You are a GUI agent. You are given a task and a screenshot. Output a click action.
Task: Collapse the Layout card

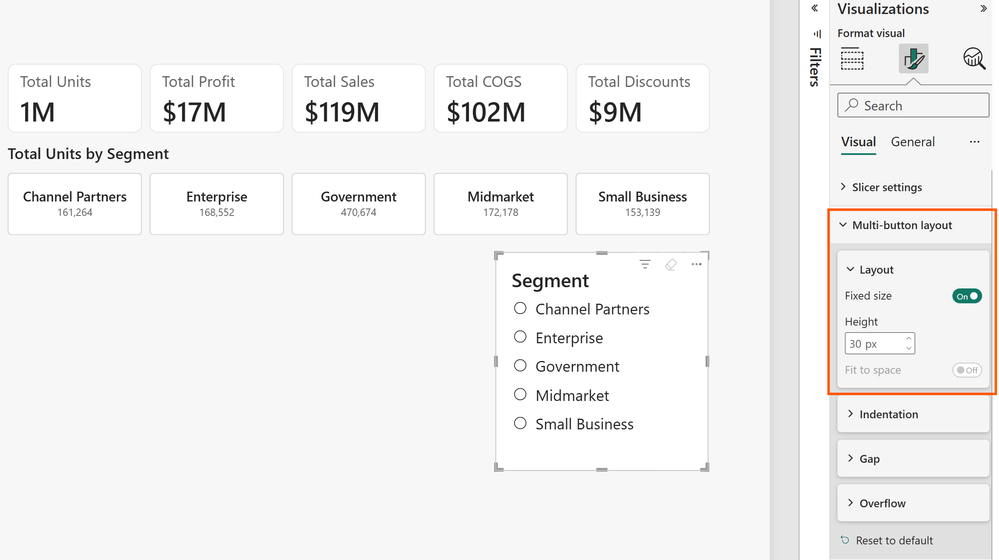coord(913,270)
